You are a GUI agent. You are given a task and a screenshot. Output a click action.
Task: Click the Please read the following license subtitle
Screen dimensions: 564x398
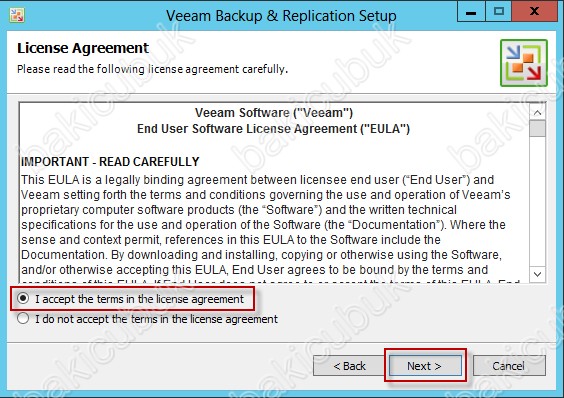[153, 69]
